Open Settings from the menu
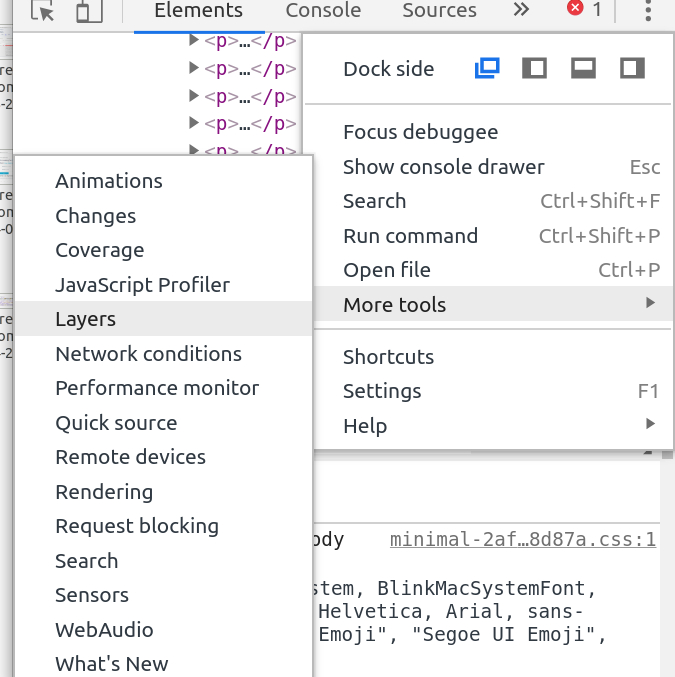Screen dimensions: 675x677 [382, 391]
